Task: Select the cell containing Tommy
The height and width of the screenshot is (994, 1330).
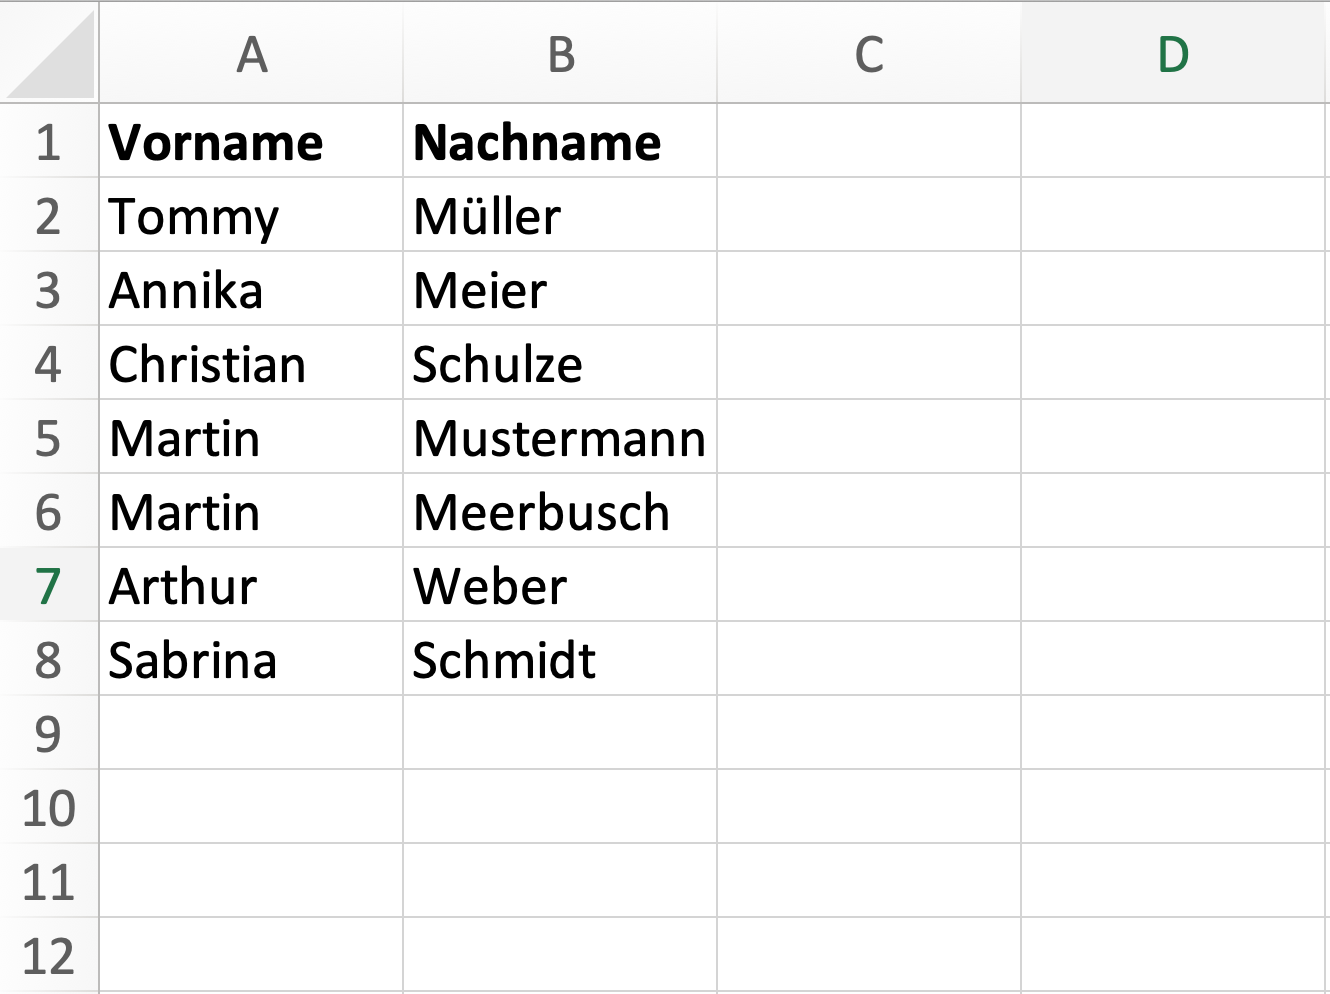Action: point(251,216)
